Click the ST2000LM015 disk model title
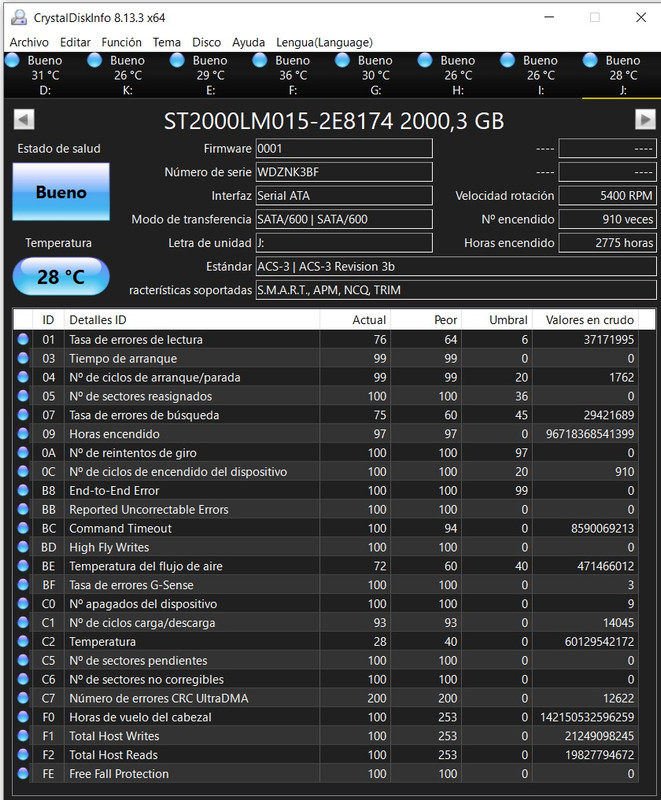This screenshot has width=661, height=800. (x=334, y=121)
